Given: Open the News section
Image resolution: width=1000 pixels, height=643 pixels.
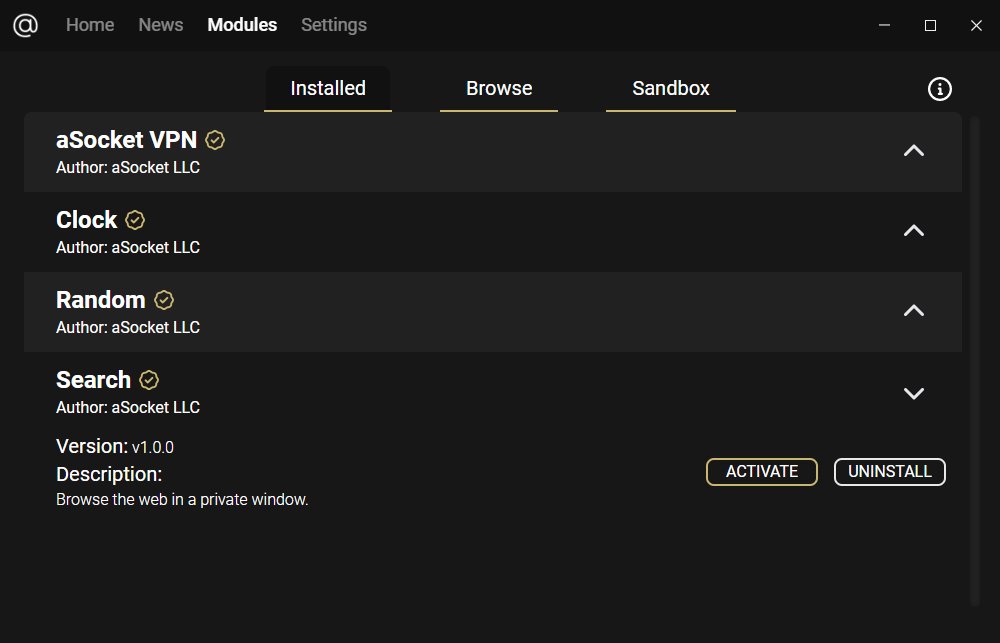Looking at the screenshot, I should coord(161,25).
